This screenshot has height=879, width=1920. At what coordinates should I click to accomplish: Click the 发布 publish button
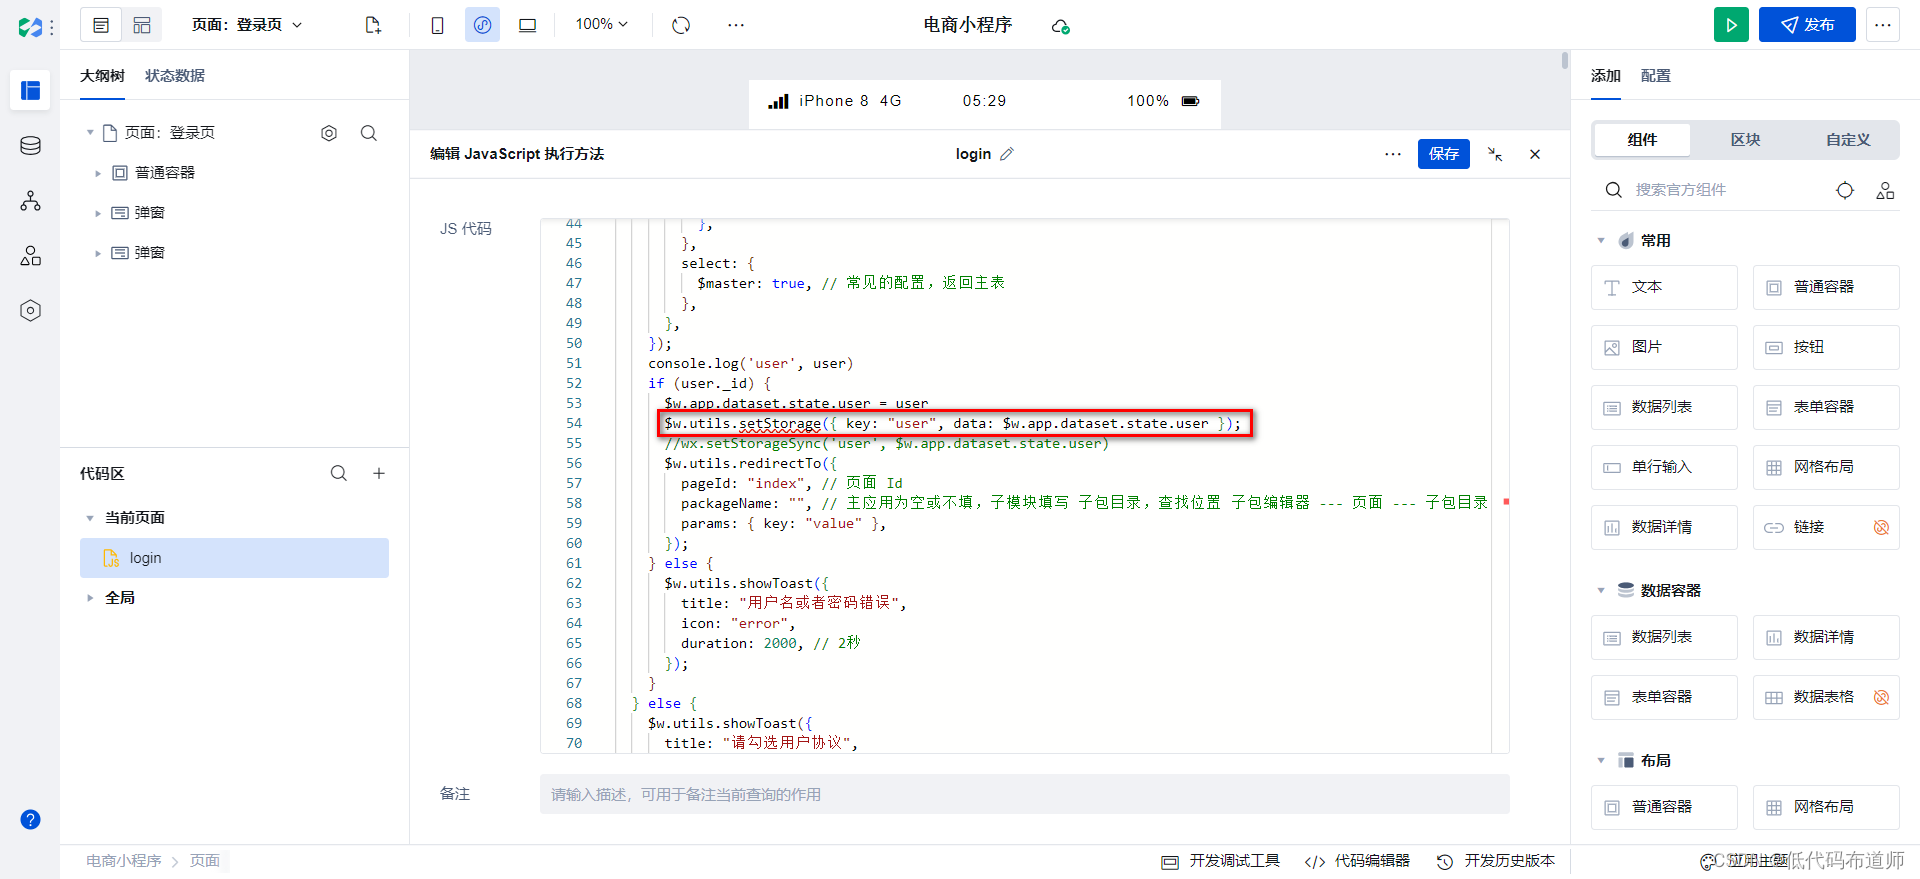point(1807,25)
